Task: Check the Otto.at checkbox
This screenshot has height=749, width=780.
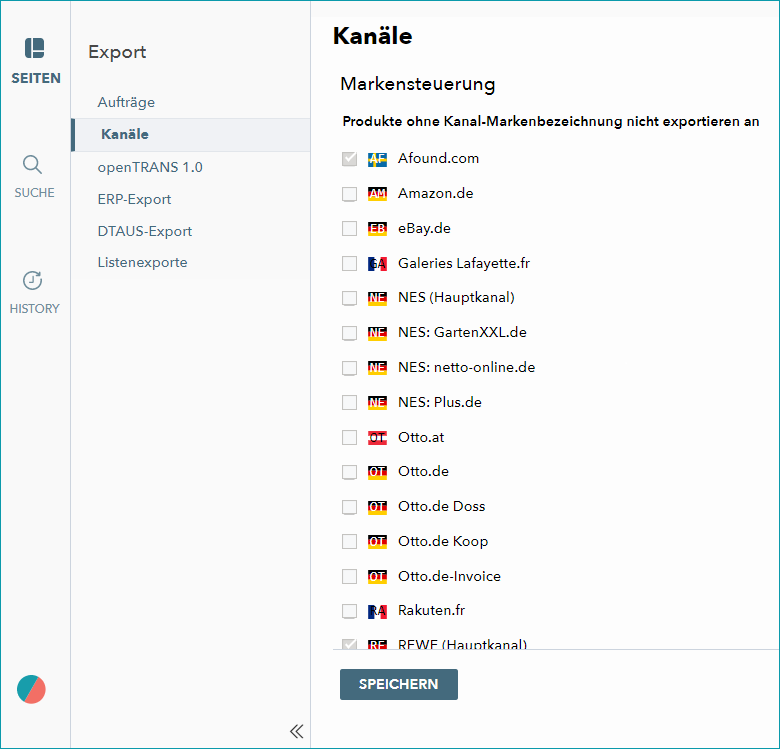Action: (x=349, y=437)
